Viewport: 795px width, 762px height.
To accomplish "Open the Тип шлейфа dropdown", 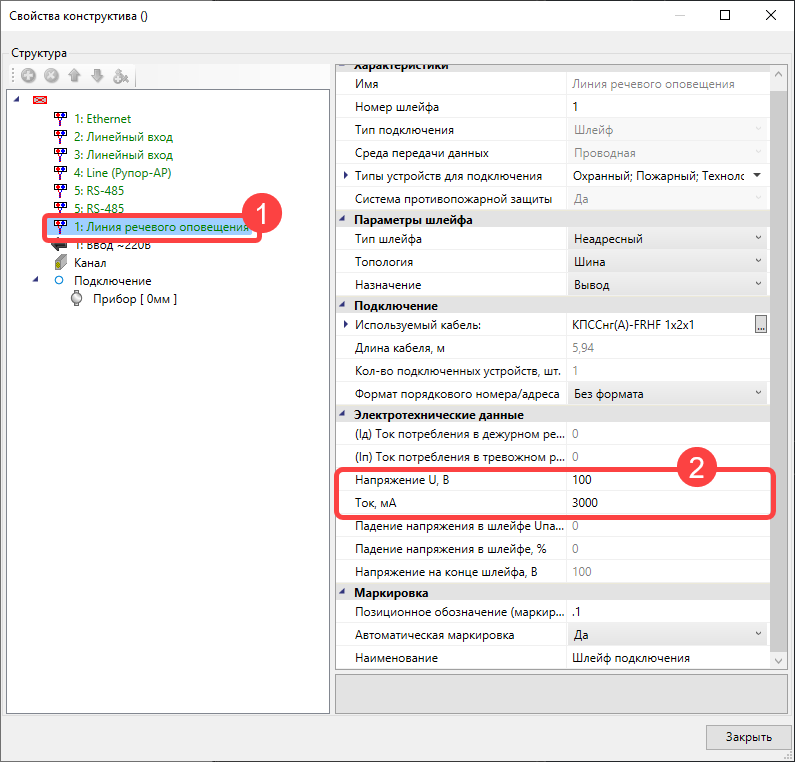I will (x=758, y=239).
